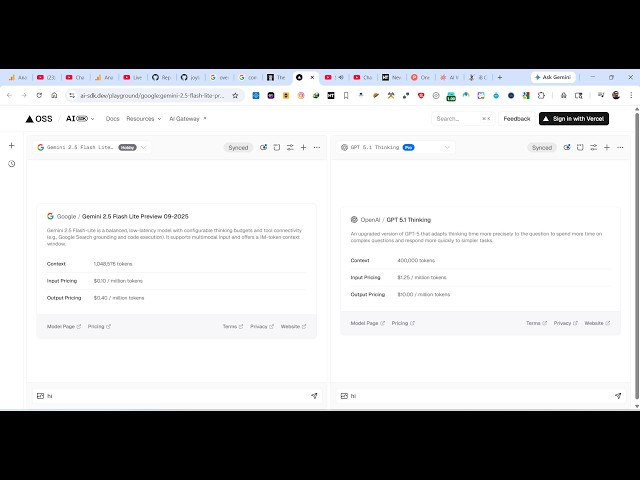The image size is (640, 480).
Task: Open Model Page link in Gemini card
Action: [64, 327]
